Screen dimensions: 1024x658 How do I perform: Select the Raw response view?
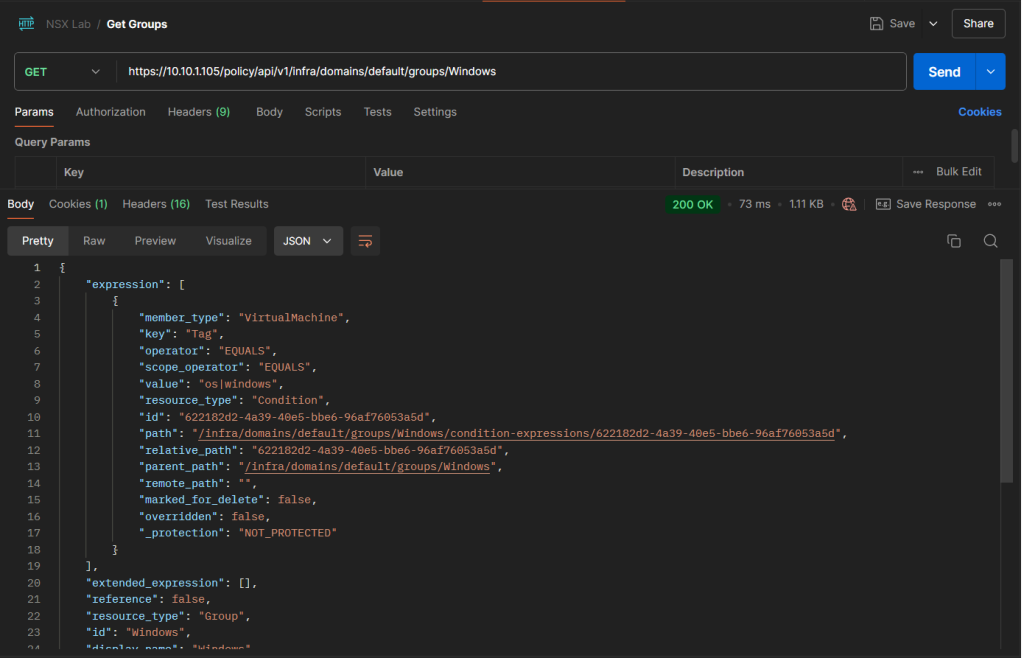pyautogui.click(x=94, y=241)
